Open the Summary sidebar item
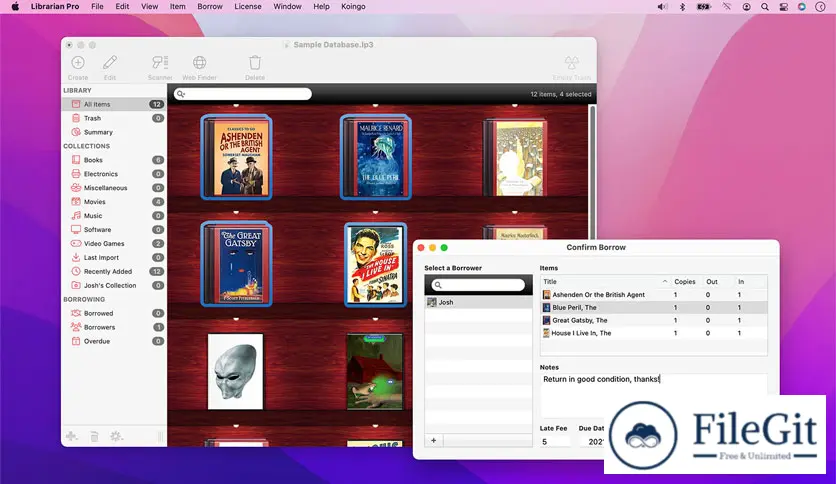Image resolution: width=836 pixels, height=484 pixels. click(114, 132)
